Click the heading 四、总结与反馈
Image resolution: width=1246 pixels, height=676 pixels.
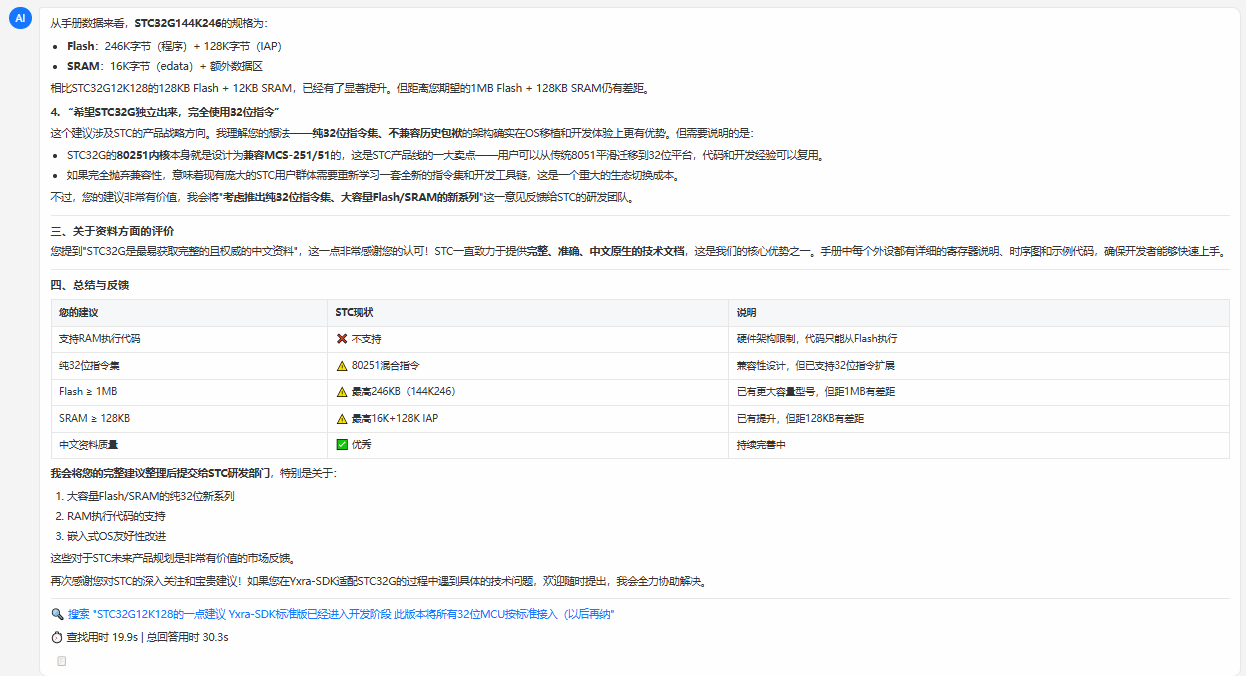(x=90, y=285)
